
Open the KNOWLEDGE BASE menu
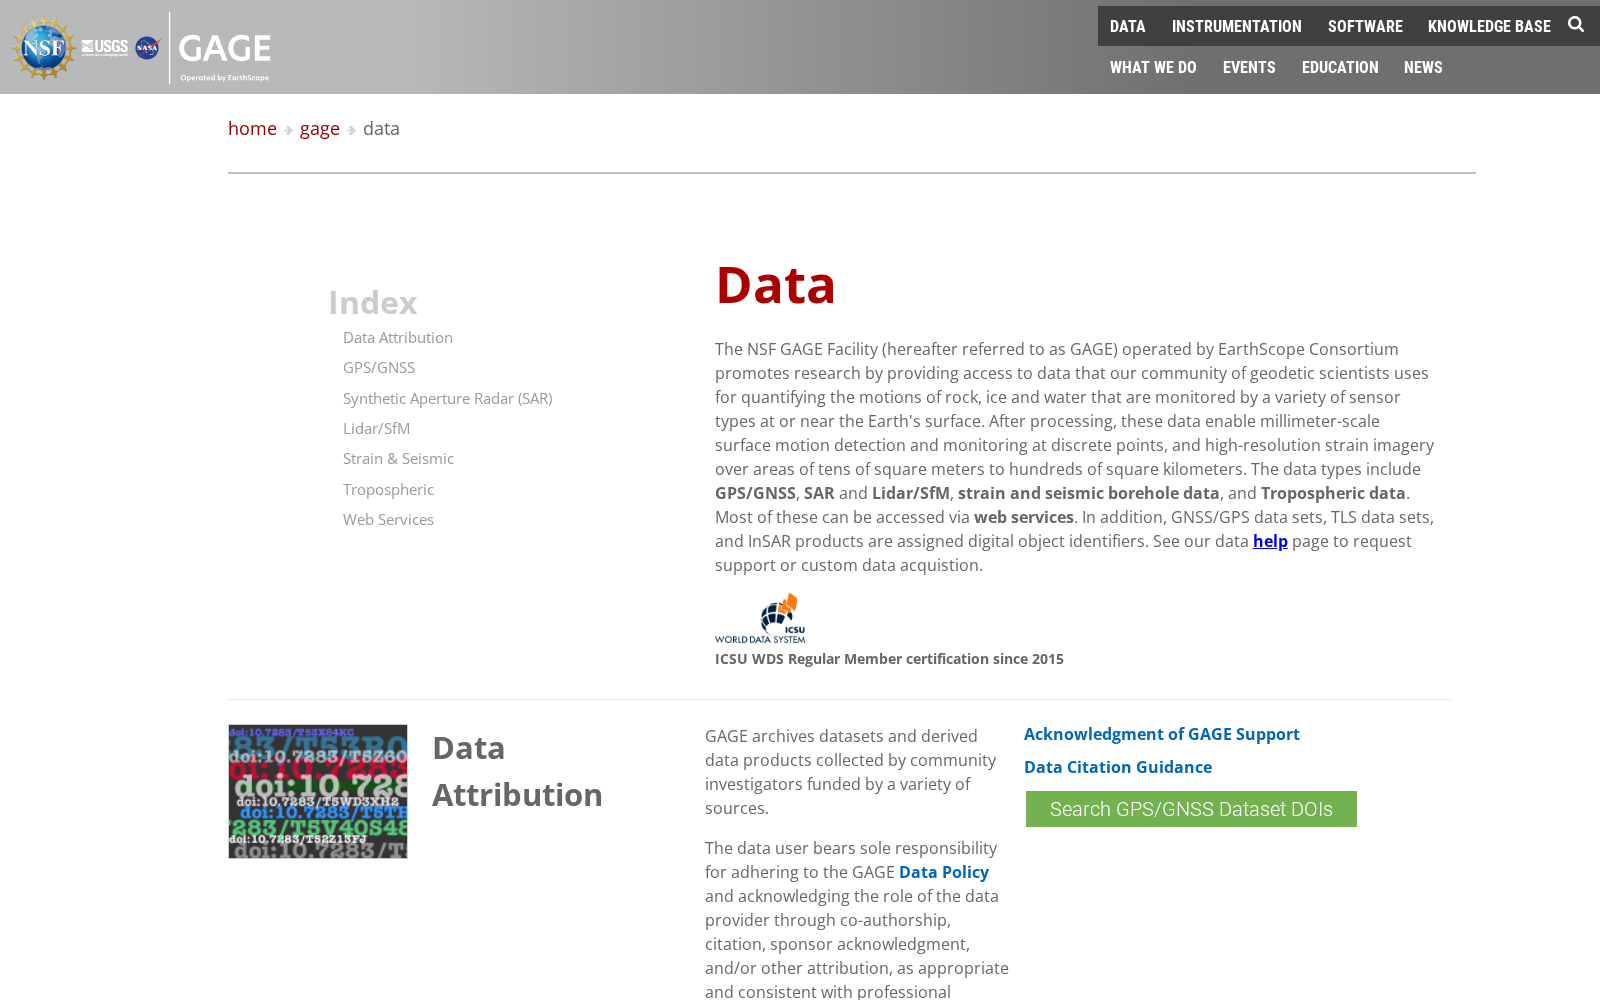(x=1489, y=27)
